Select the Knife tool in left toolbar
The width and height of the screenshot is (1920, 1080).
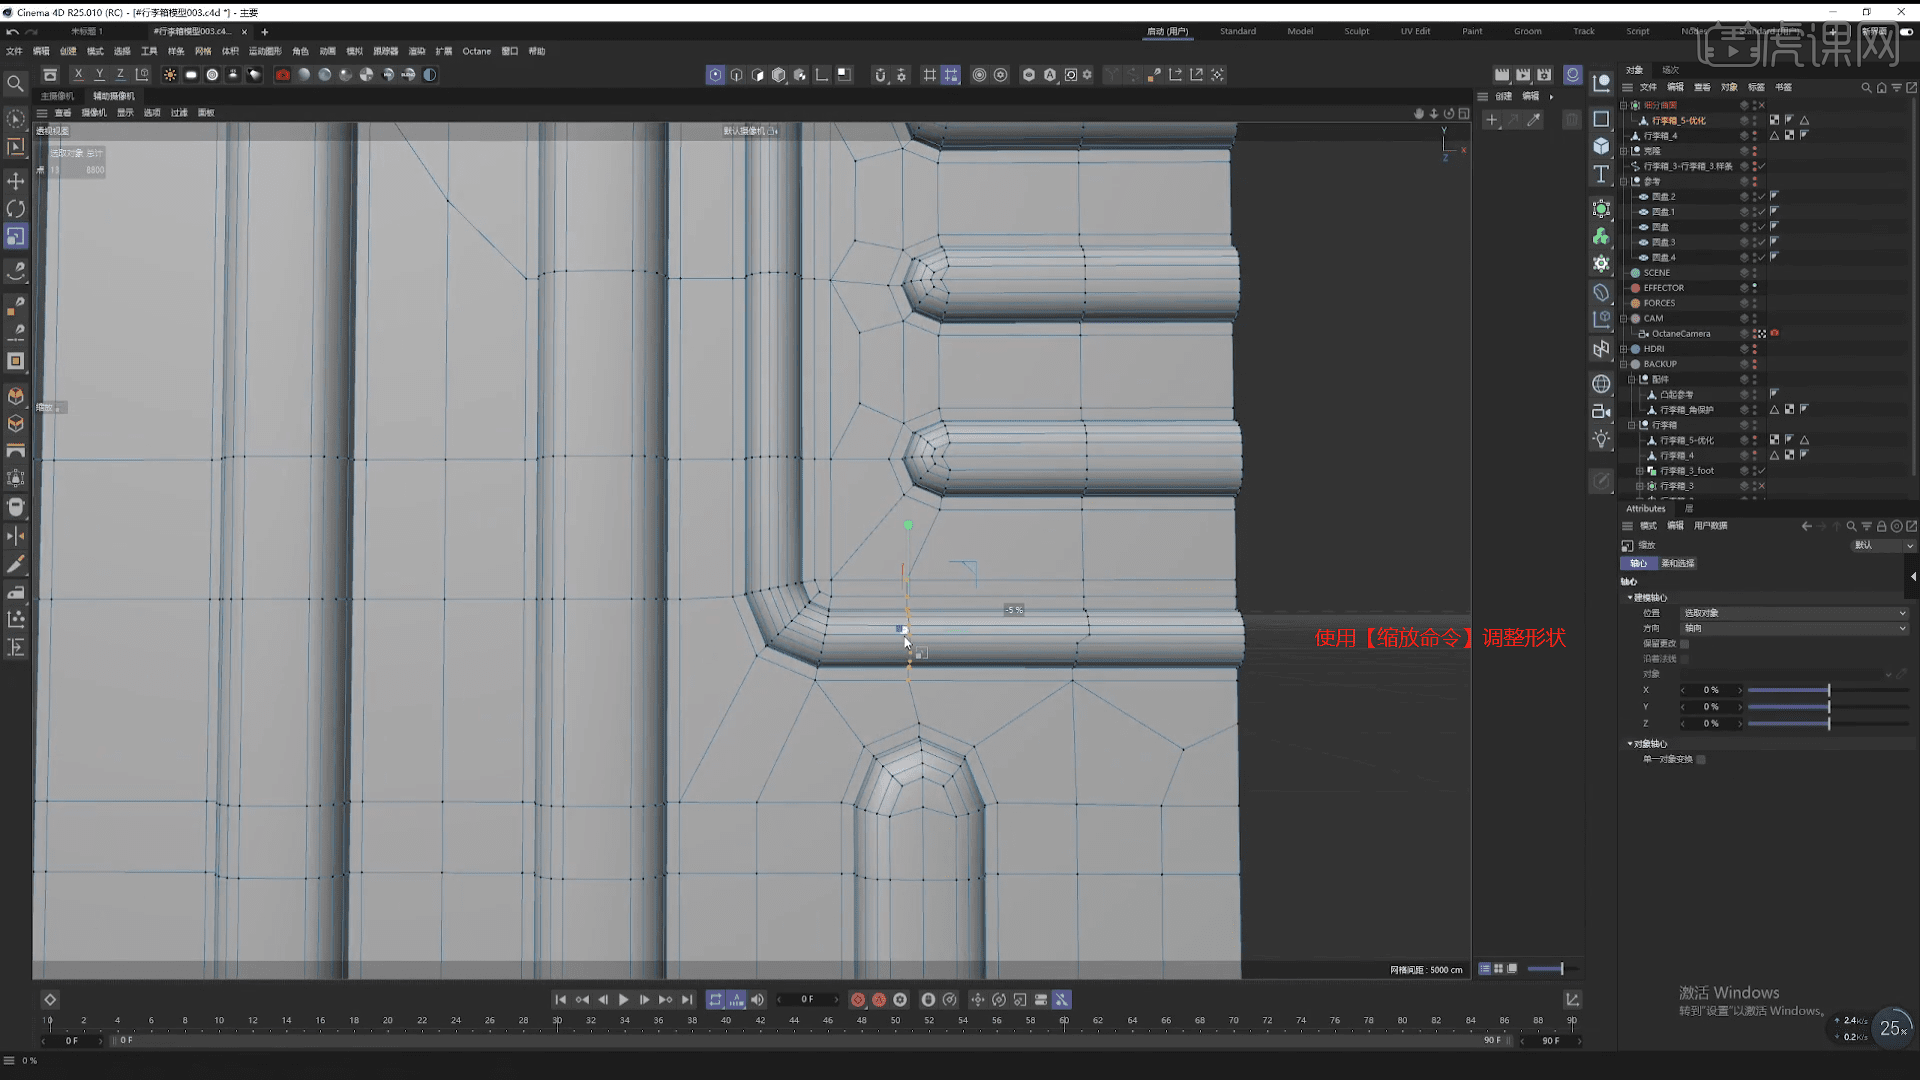(x=15, y=565)
